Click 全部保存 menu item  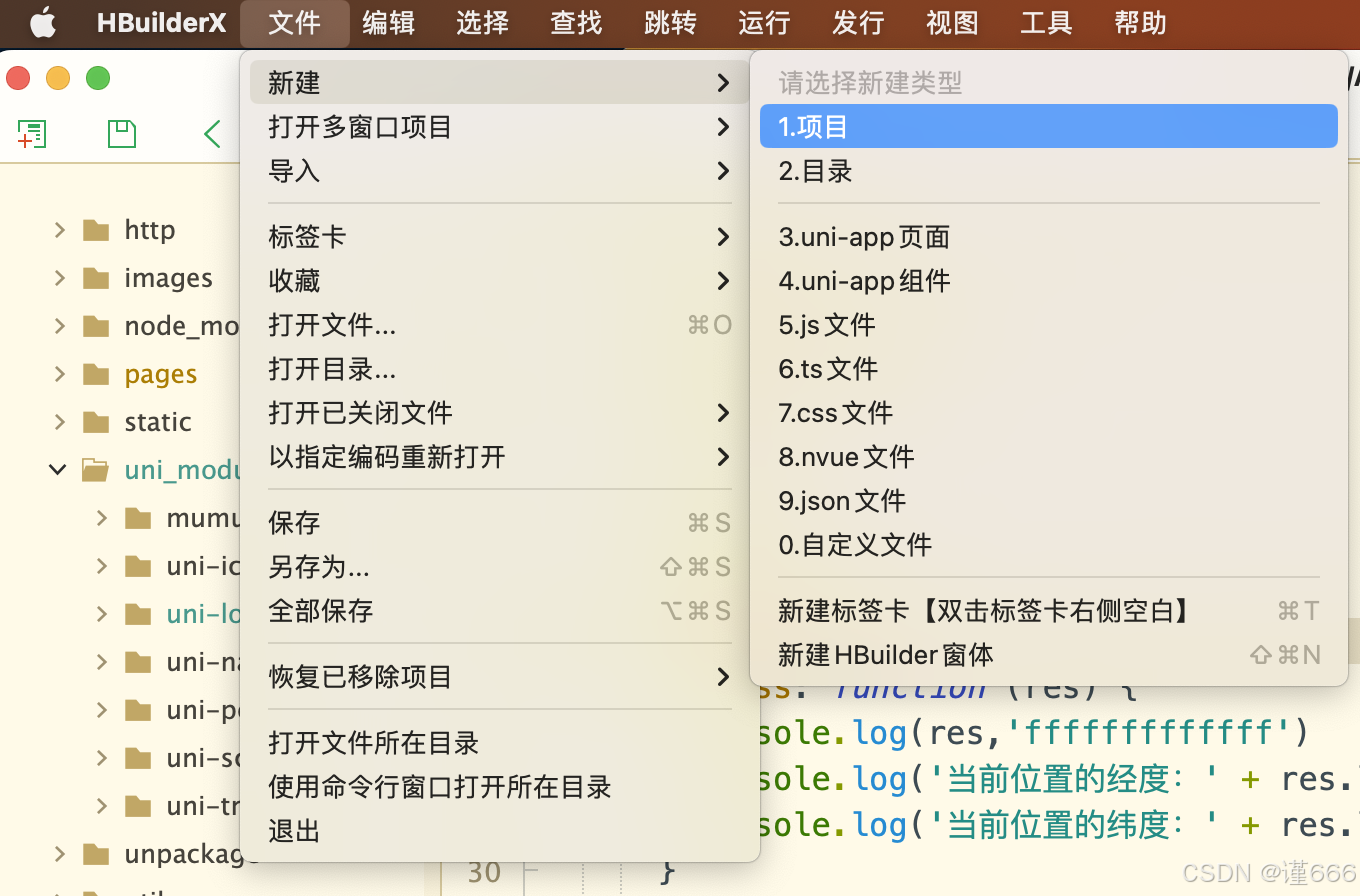pyautogui.click(x=500, y=611)
